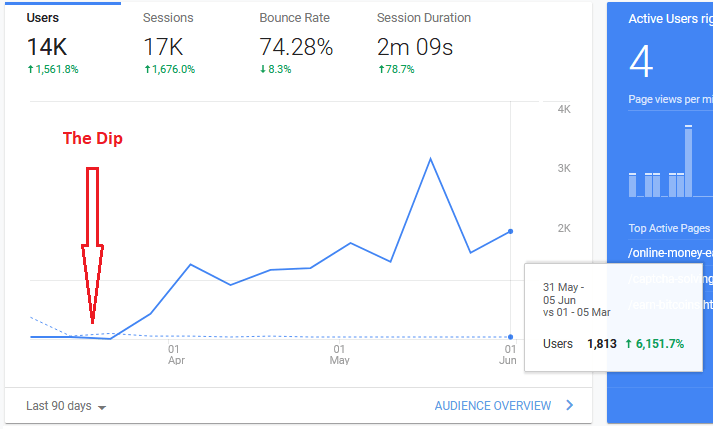The width and height of the screenshot is (713, 429).
Task: Click the 01 May axis label
Action: pyautogui.click(x=339, y=355)
